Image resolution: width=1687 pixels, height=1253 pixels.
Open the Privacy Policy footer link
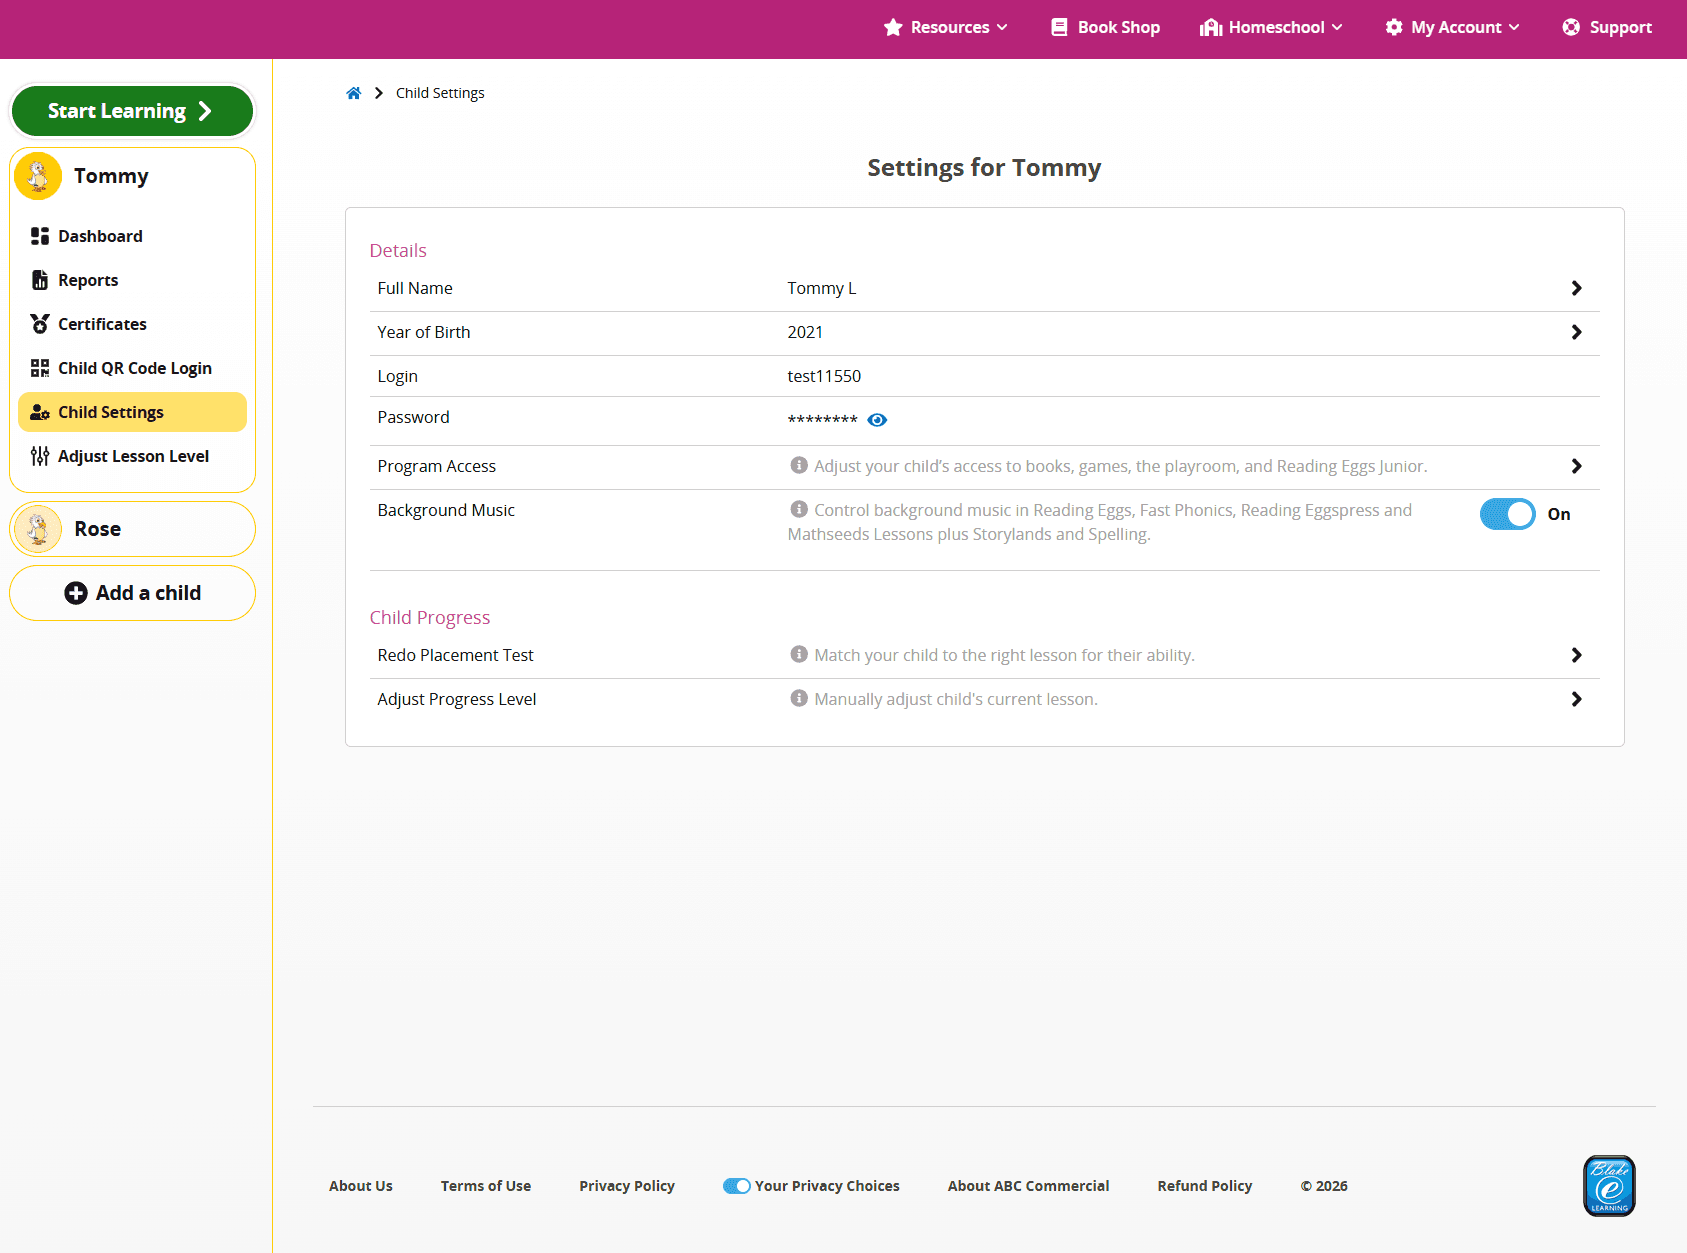[627, 1186]
